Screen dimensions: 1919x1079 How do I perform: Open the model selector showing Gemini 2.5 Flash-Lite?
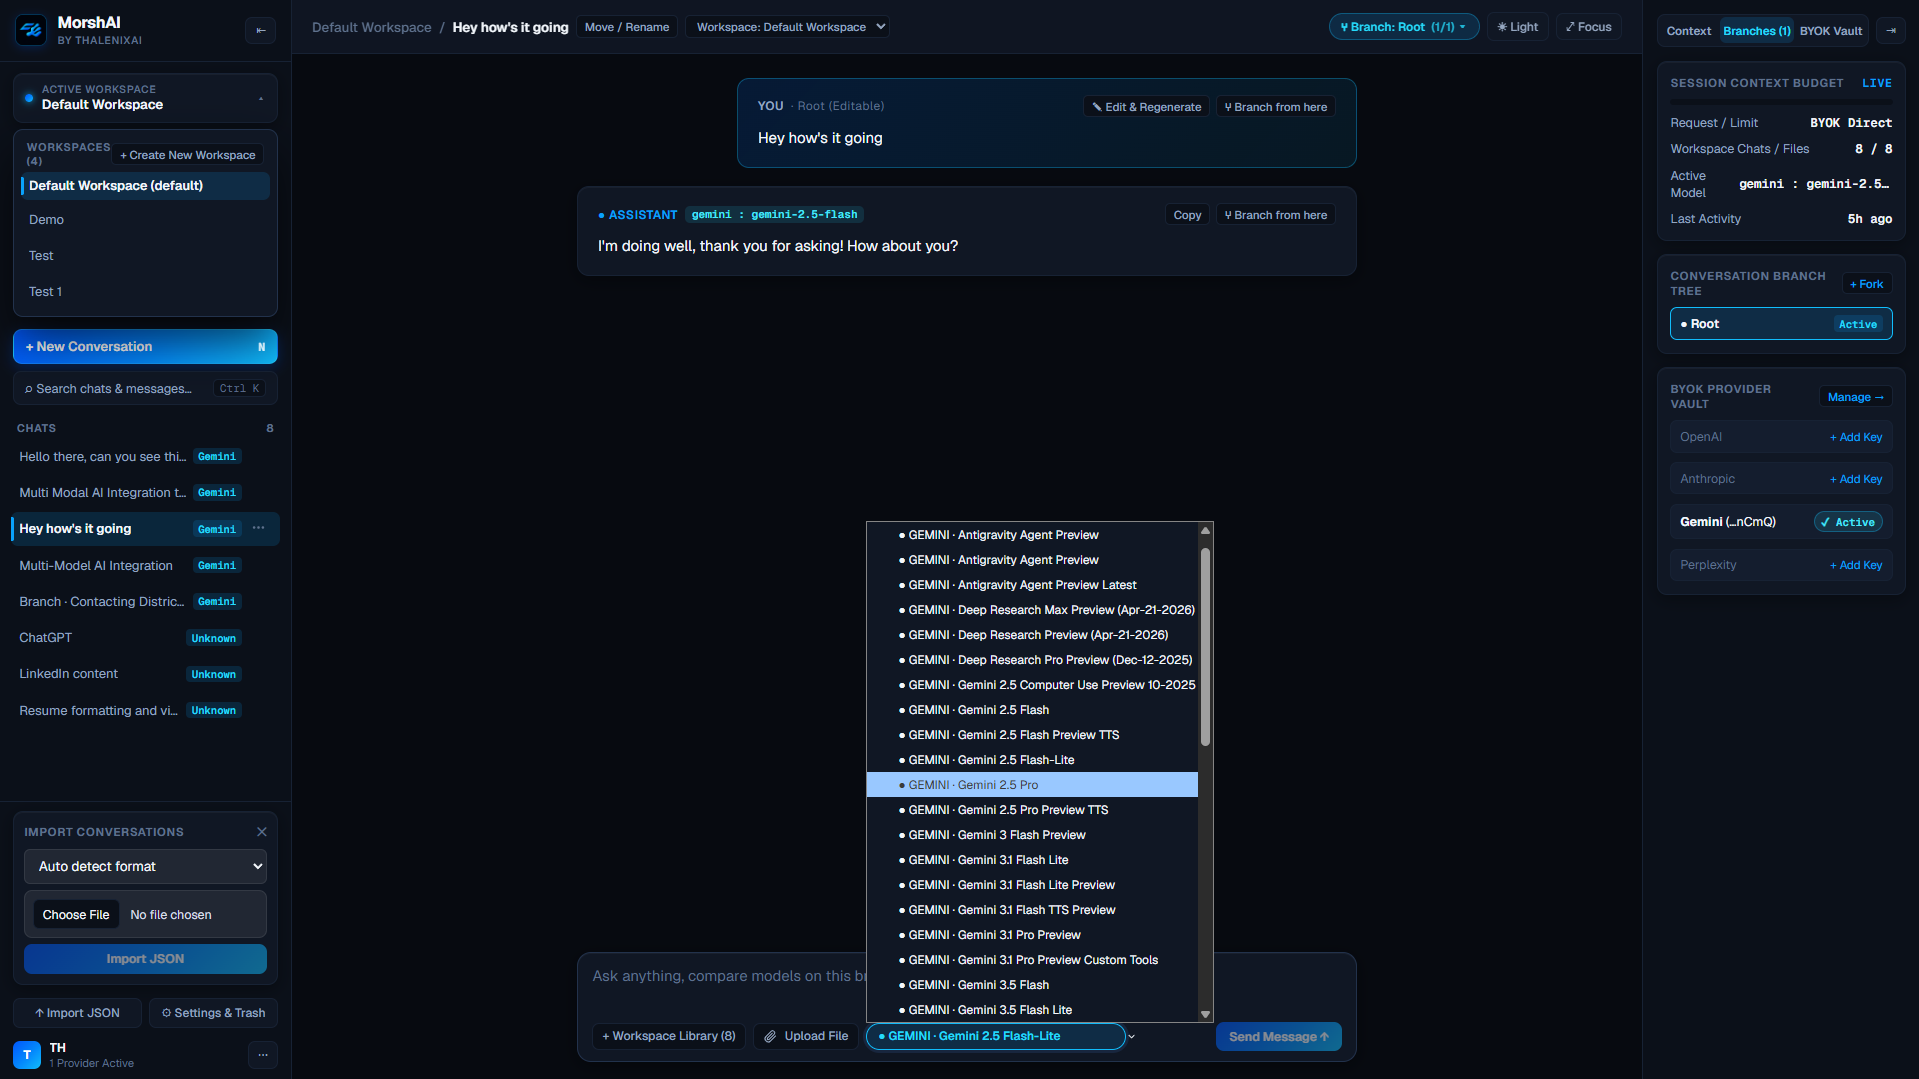pyautogui.click(x=995, y=1036)
